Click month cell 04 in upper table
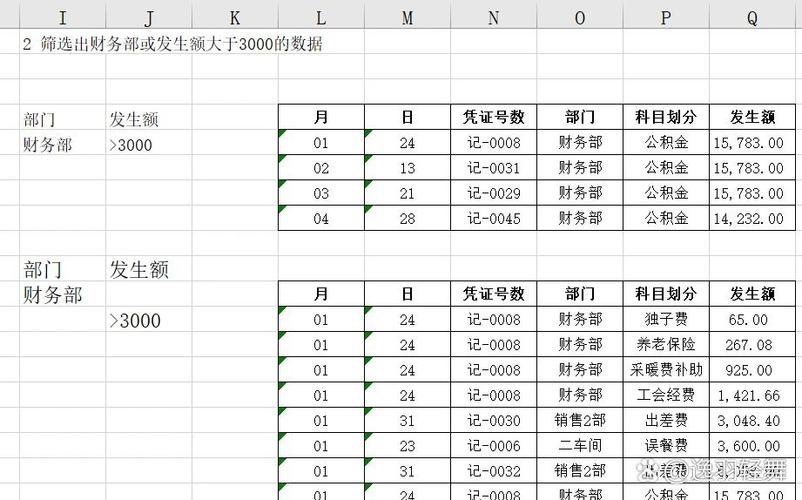This screenshot has width=802, height=500. coord(321,218)
